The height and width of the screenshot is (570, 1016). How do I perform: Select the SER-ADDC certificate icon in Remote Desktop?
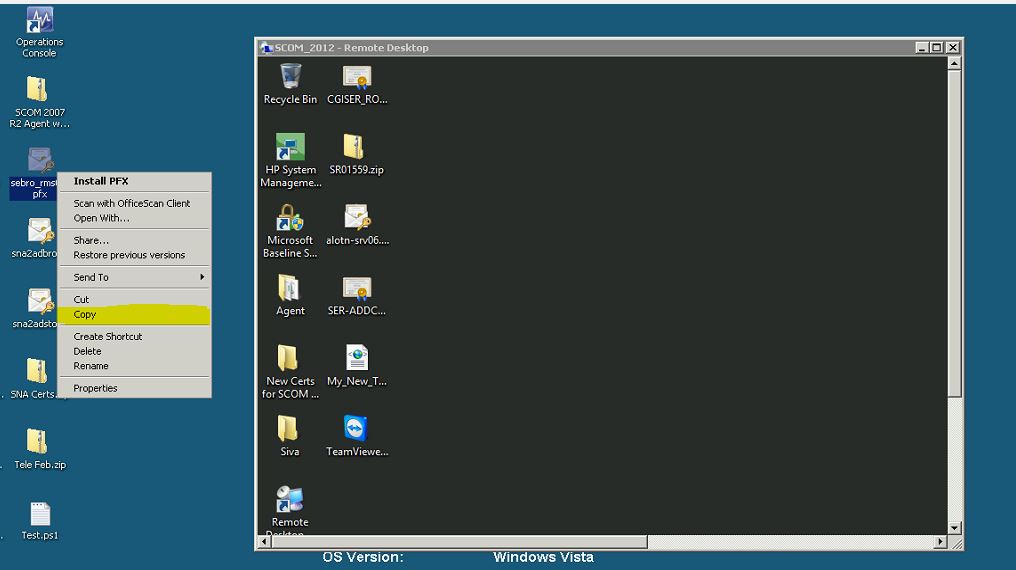(x=357, y=288)
